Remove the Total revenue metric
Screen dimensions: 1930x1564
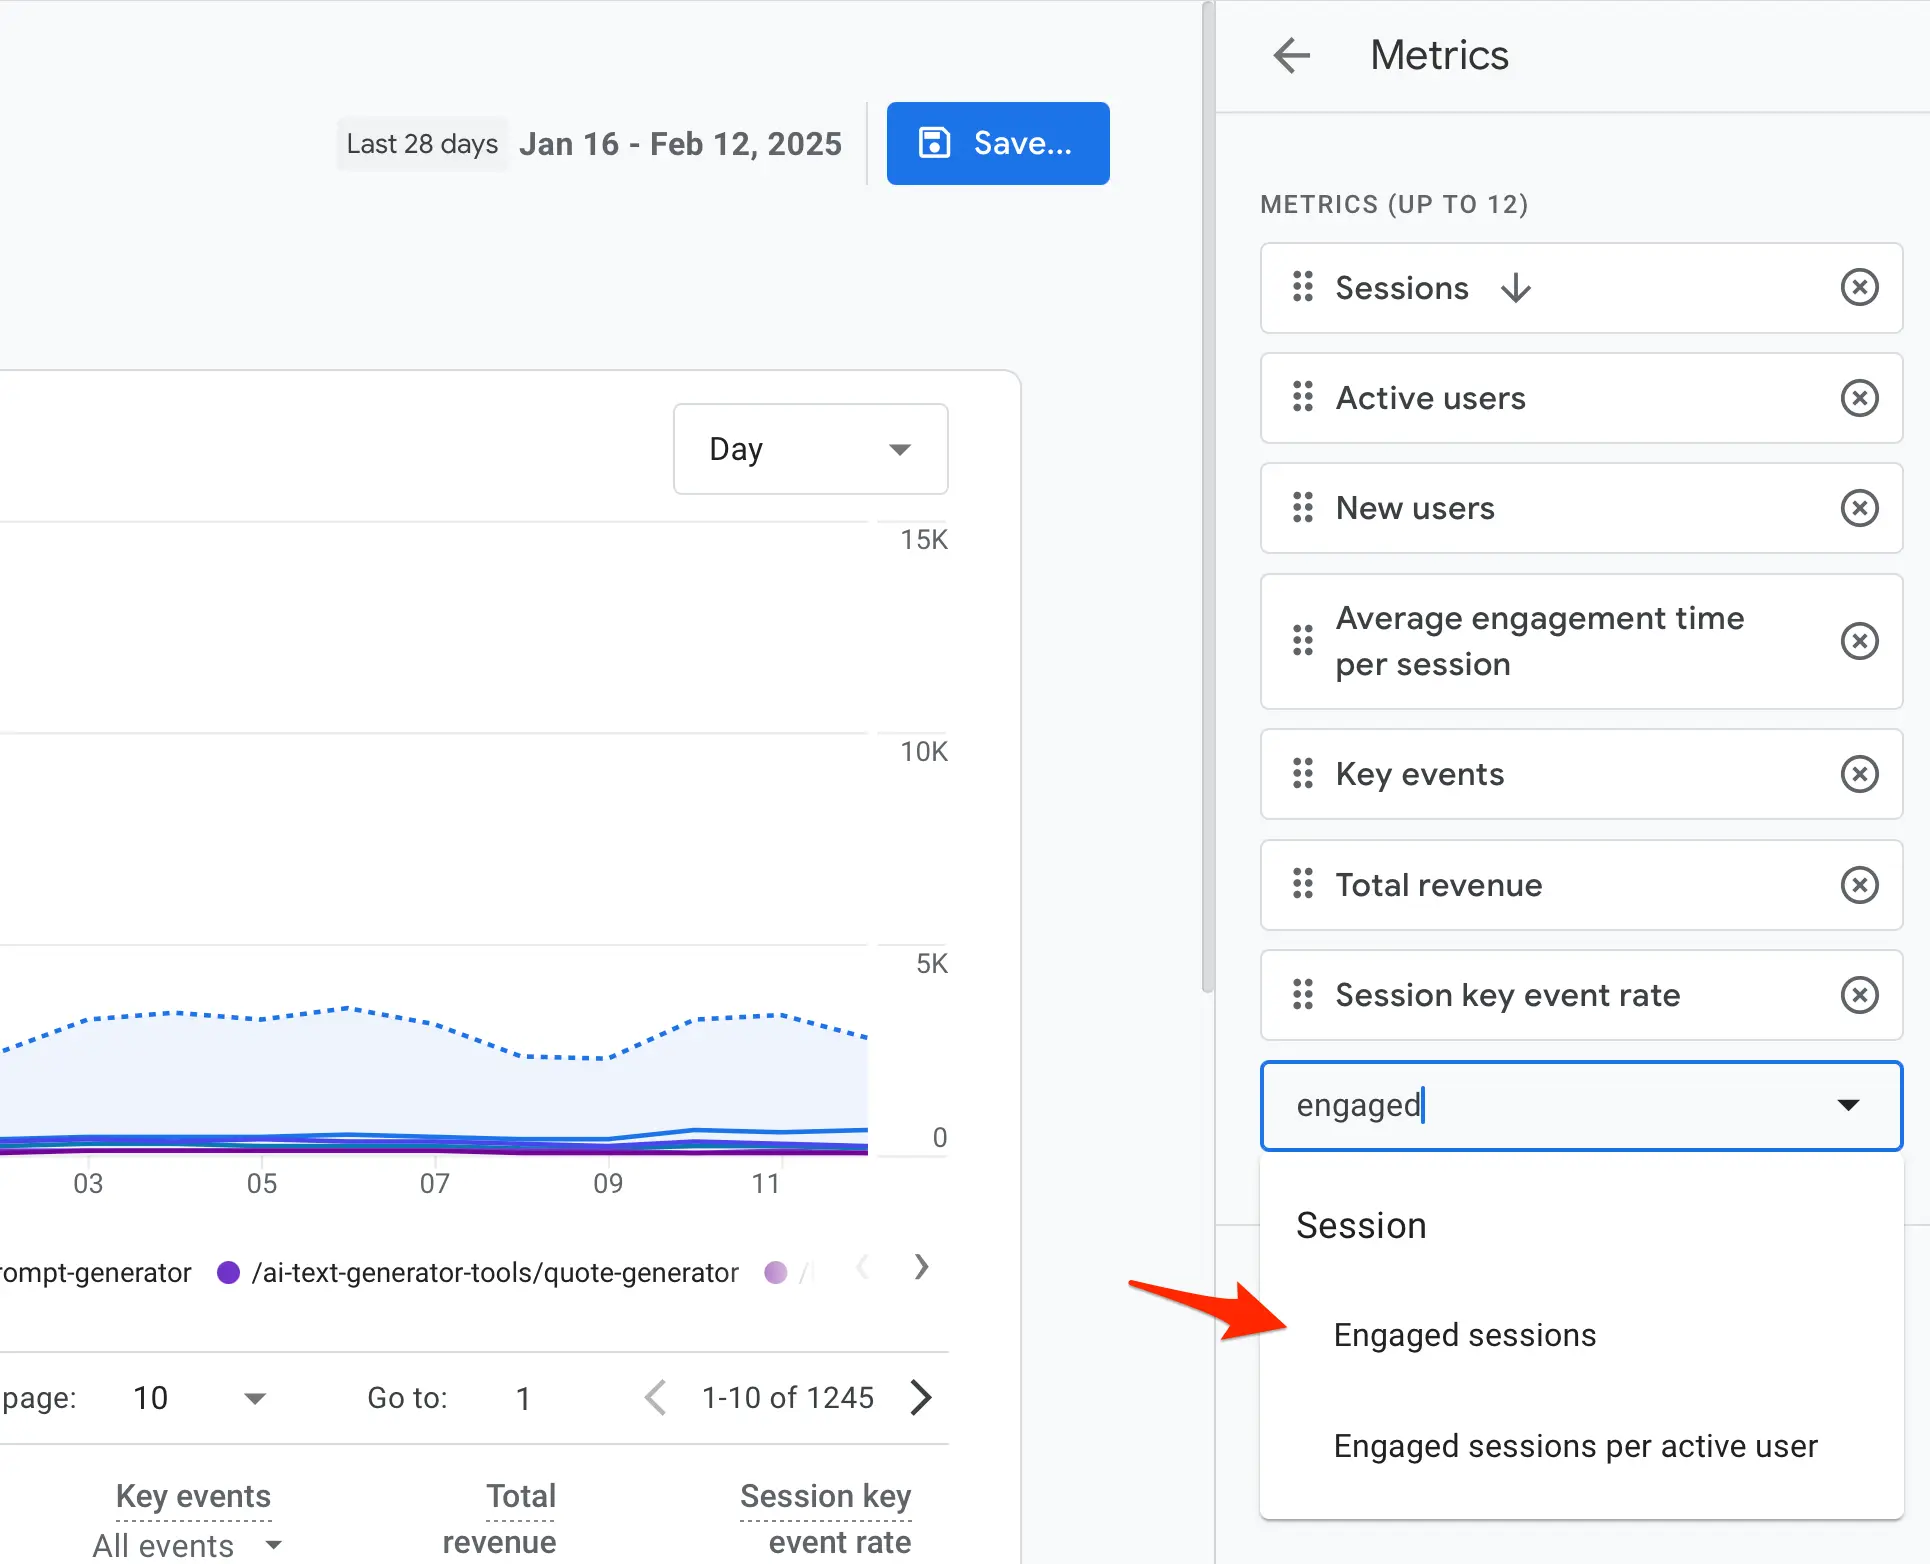point(1859,885)
